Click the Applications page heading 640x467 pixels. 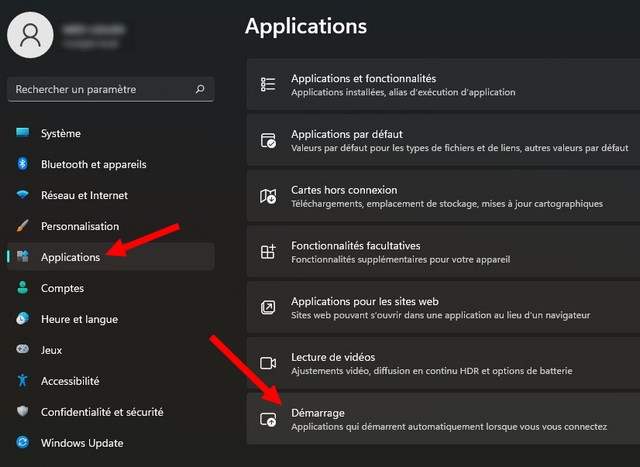click(x=306, y=27)
